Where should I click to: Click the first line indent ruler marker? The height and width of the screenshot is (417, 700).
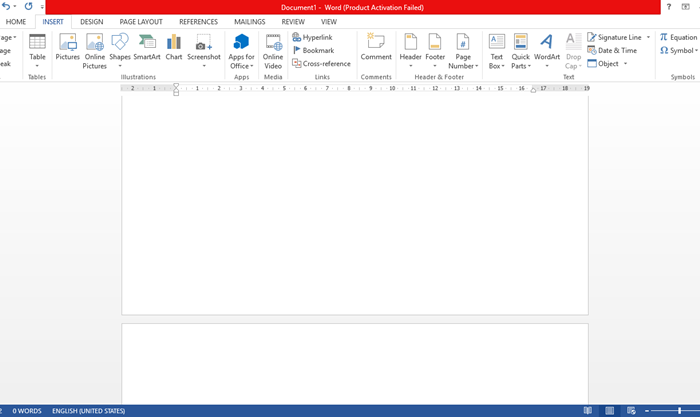point(176,86)
